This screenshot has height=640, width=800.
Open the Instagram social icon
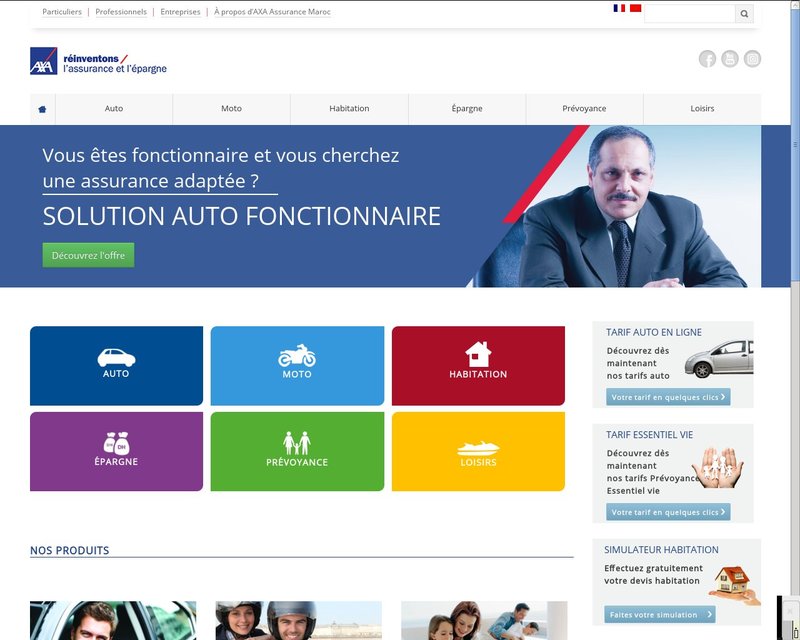[x=752, y=59]
